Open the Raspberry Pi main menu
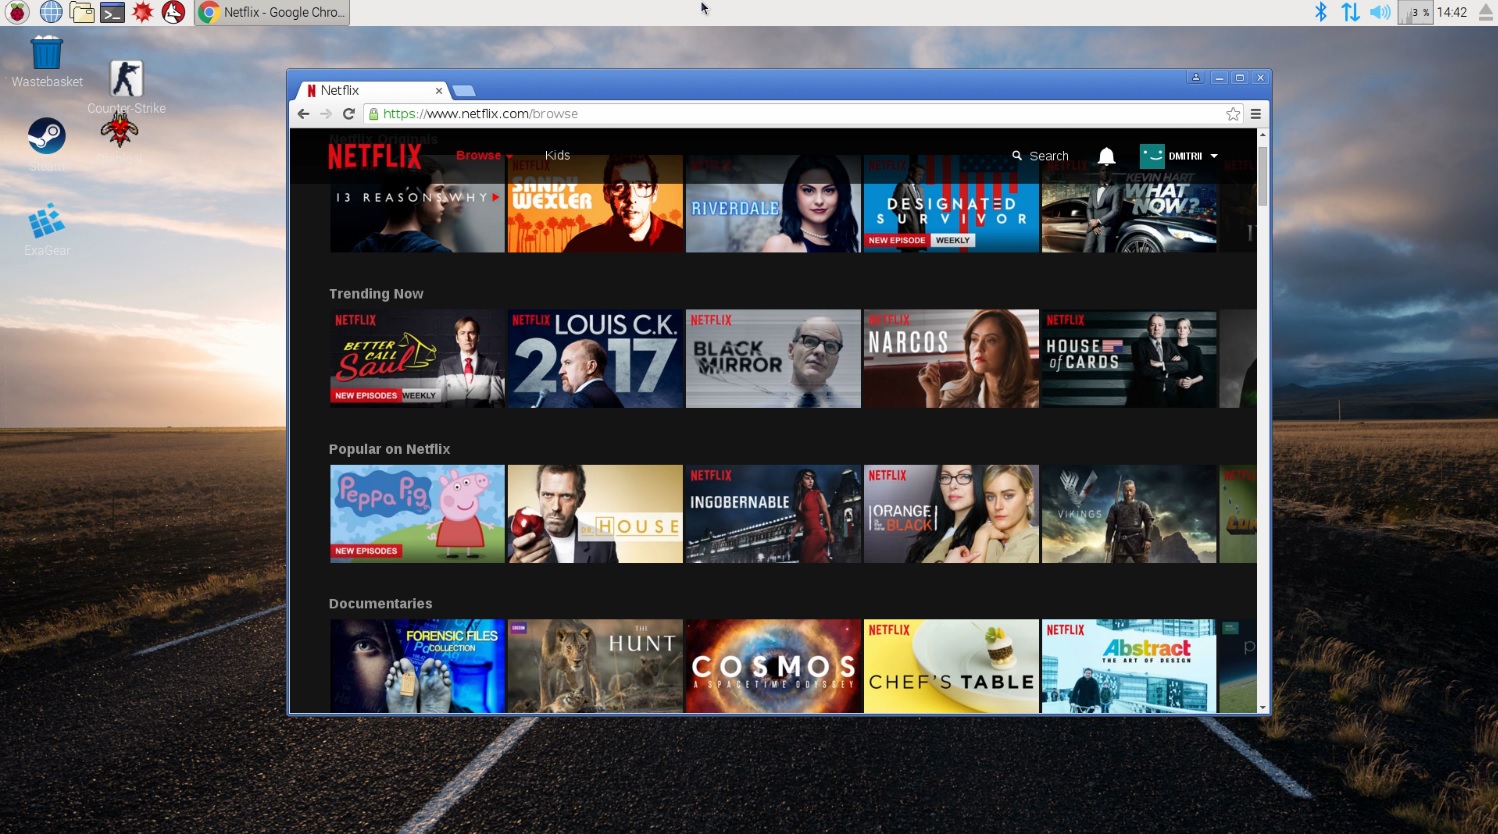1498x834 pixels. tap(17, 12)
